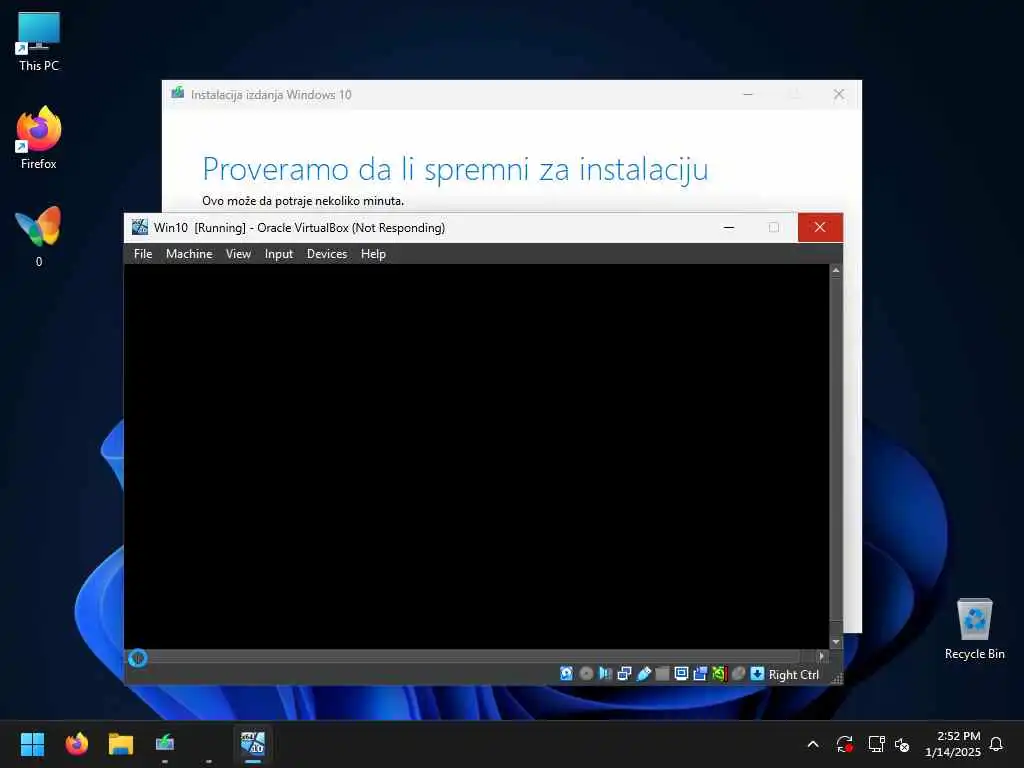Viewport: 1024px width, 768px height.
Task: Click the network adapters indicator icon
Action: click(x=624, y=673)
